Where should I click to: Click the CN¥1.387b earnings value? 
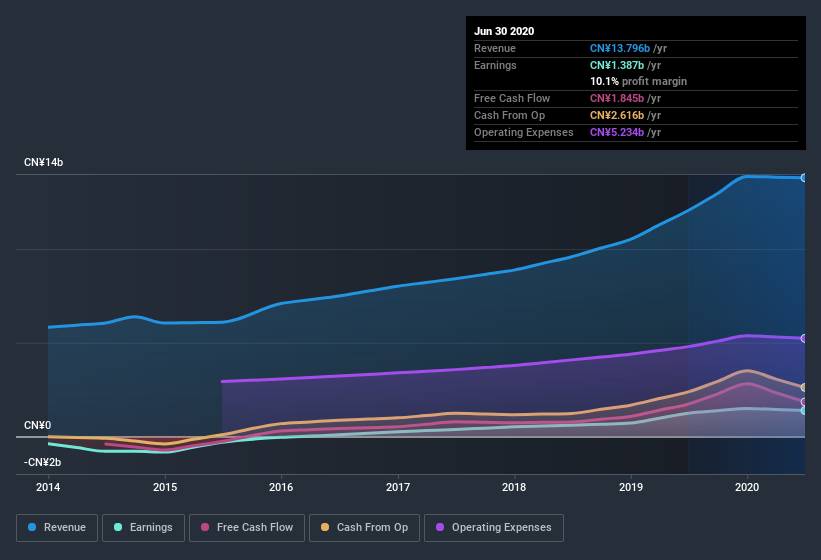617,65
